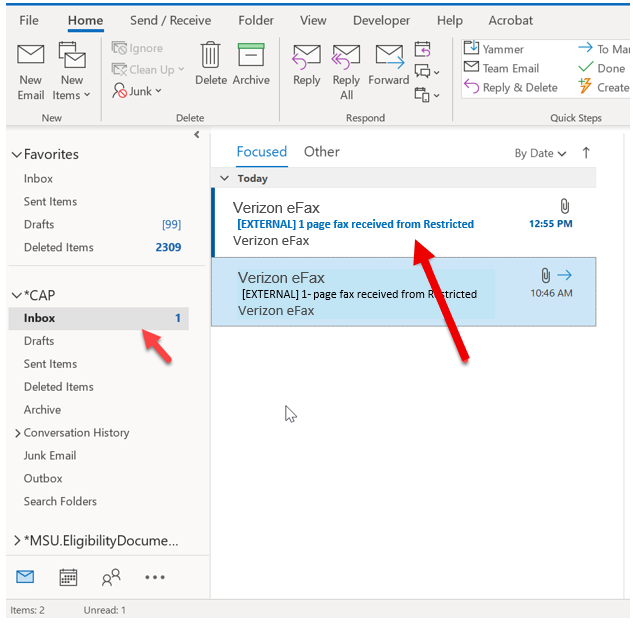The height and width of the screenshot is (630, 633).
Task: Open Deleted Items under *CAP mailbox
Action: point(59,387)
